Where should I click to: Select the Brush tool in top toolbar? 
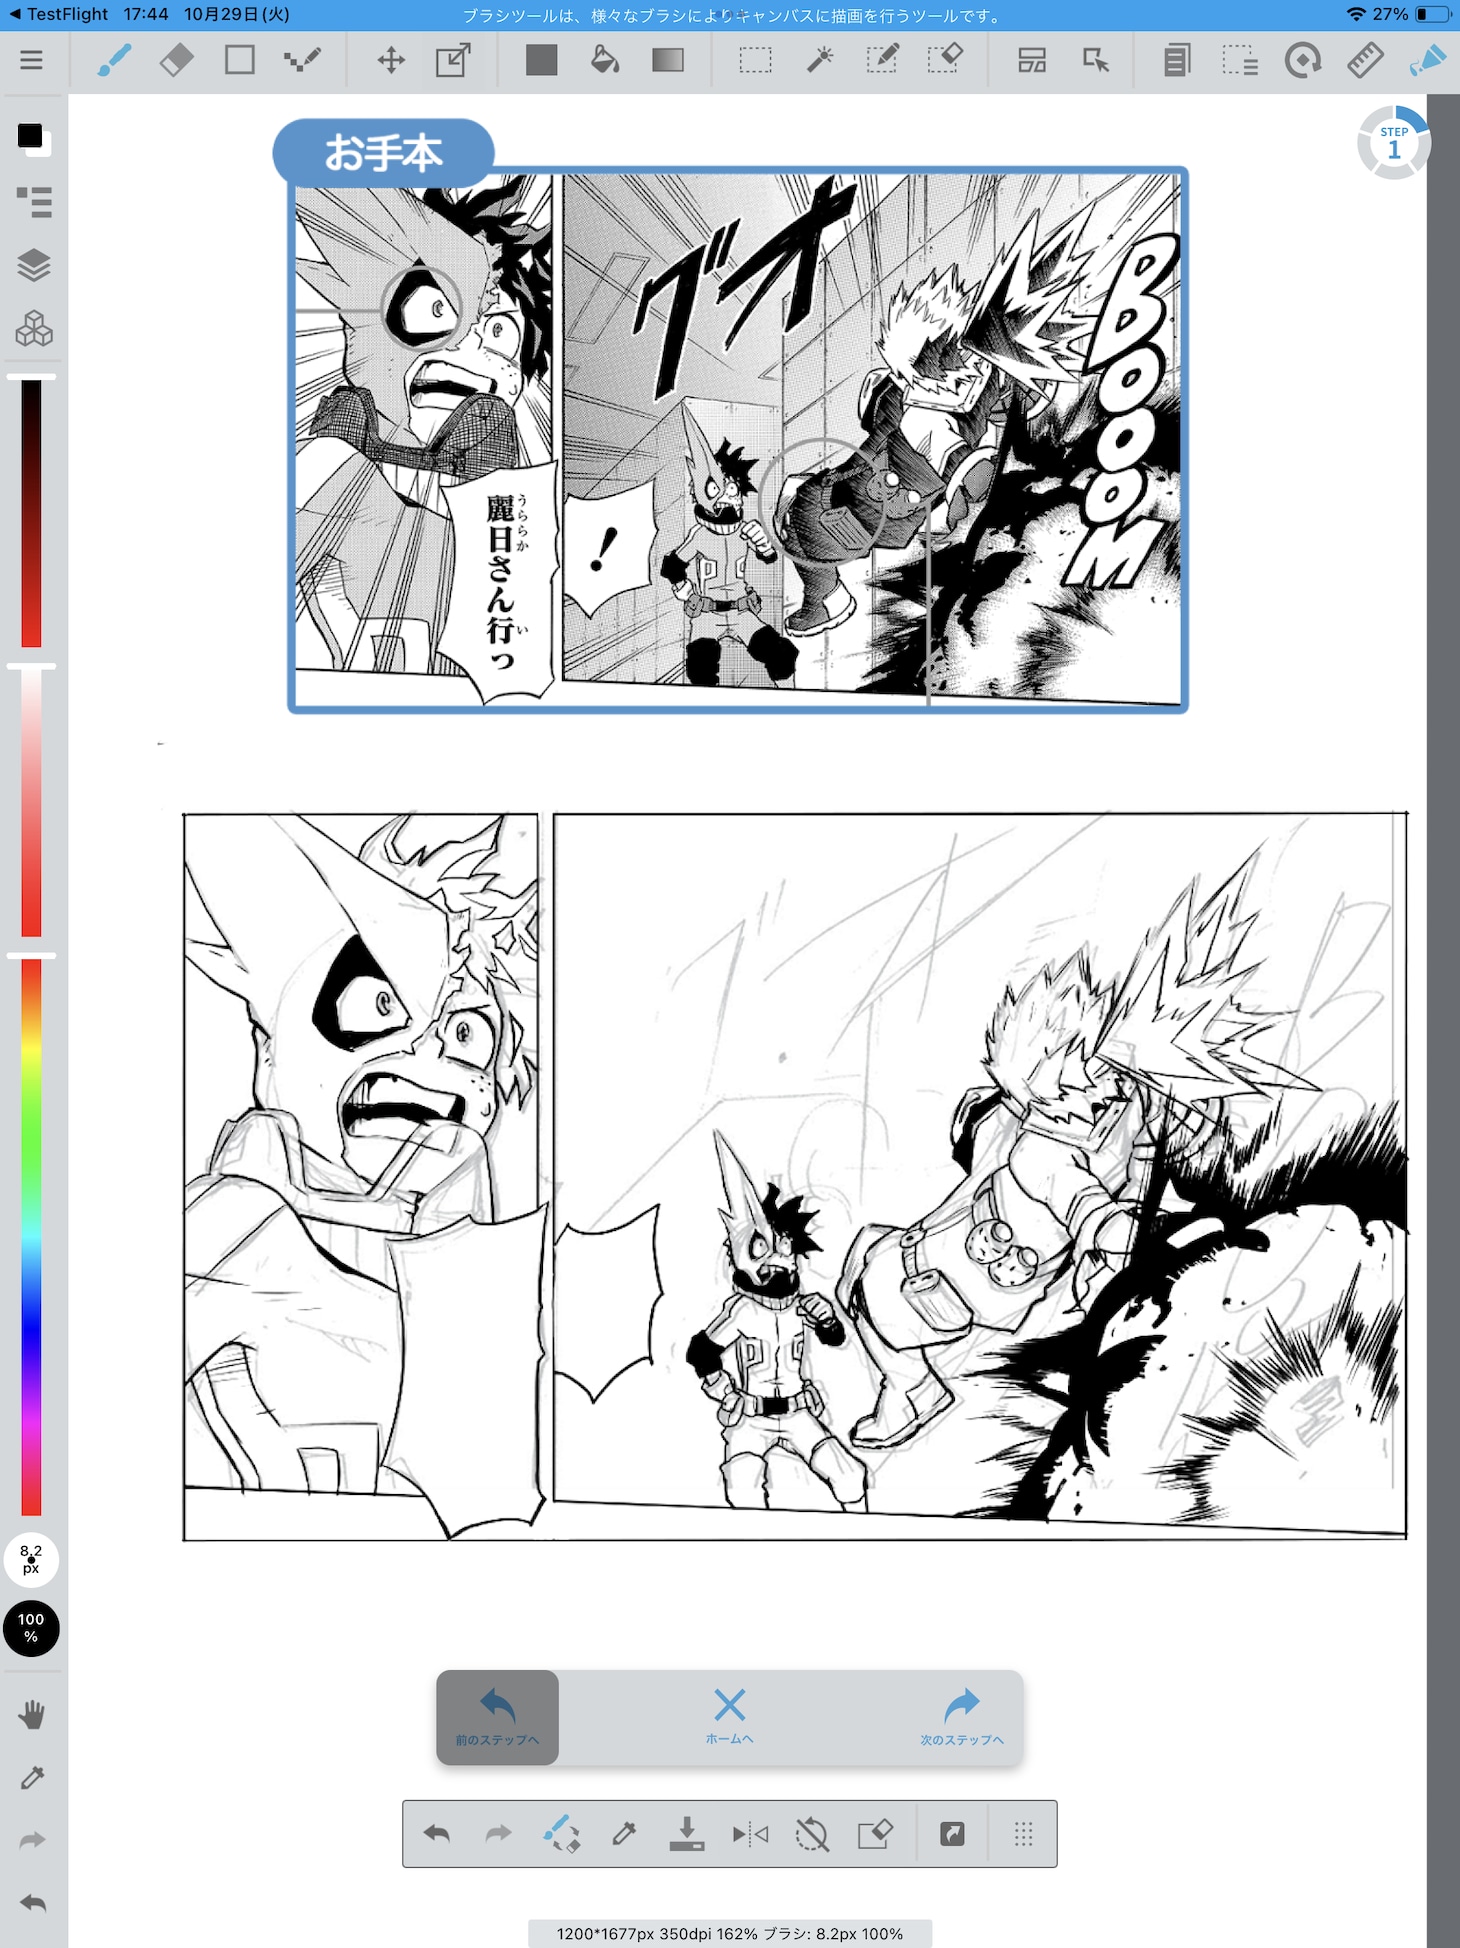click(x=114, y=60)
